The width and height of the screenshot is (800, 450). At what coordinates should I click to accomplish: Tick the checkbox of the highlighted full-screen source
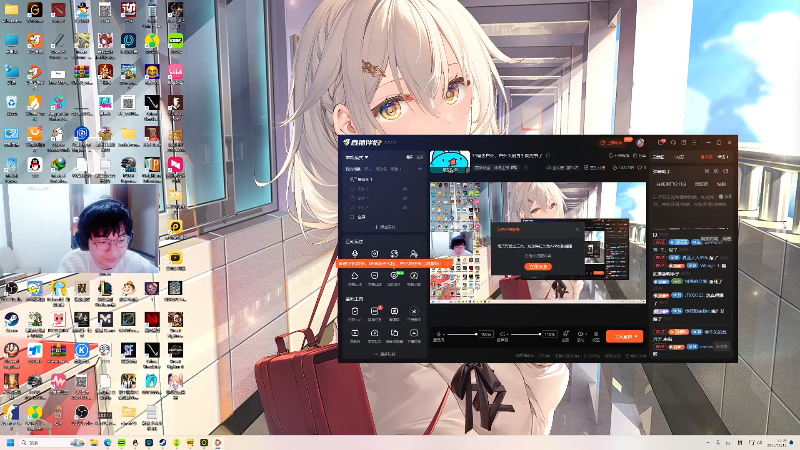(x=352, y=217)
